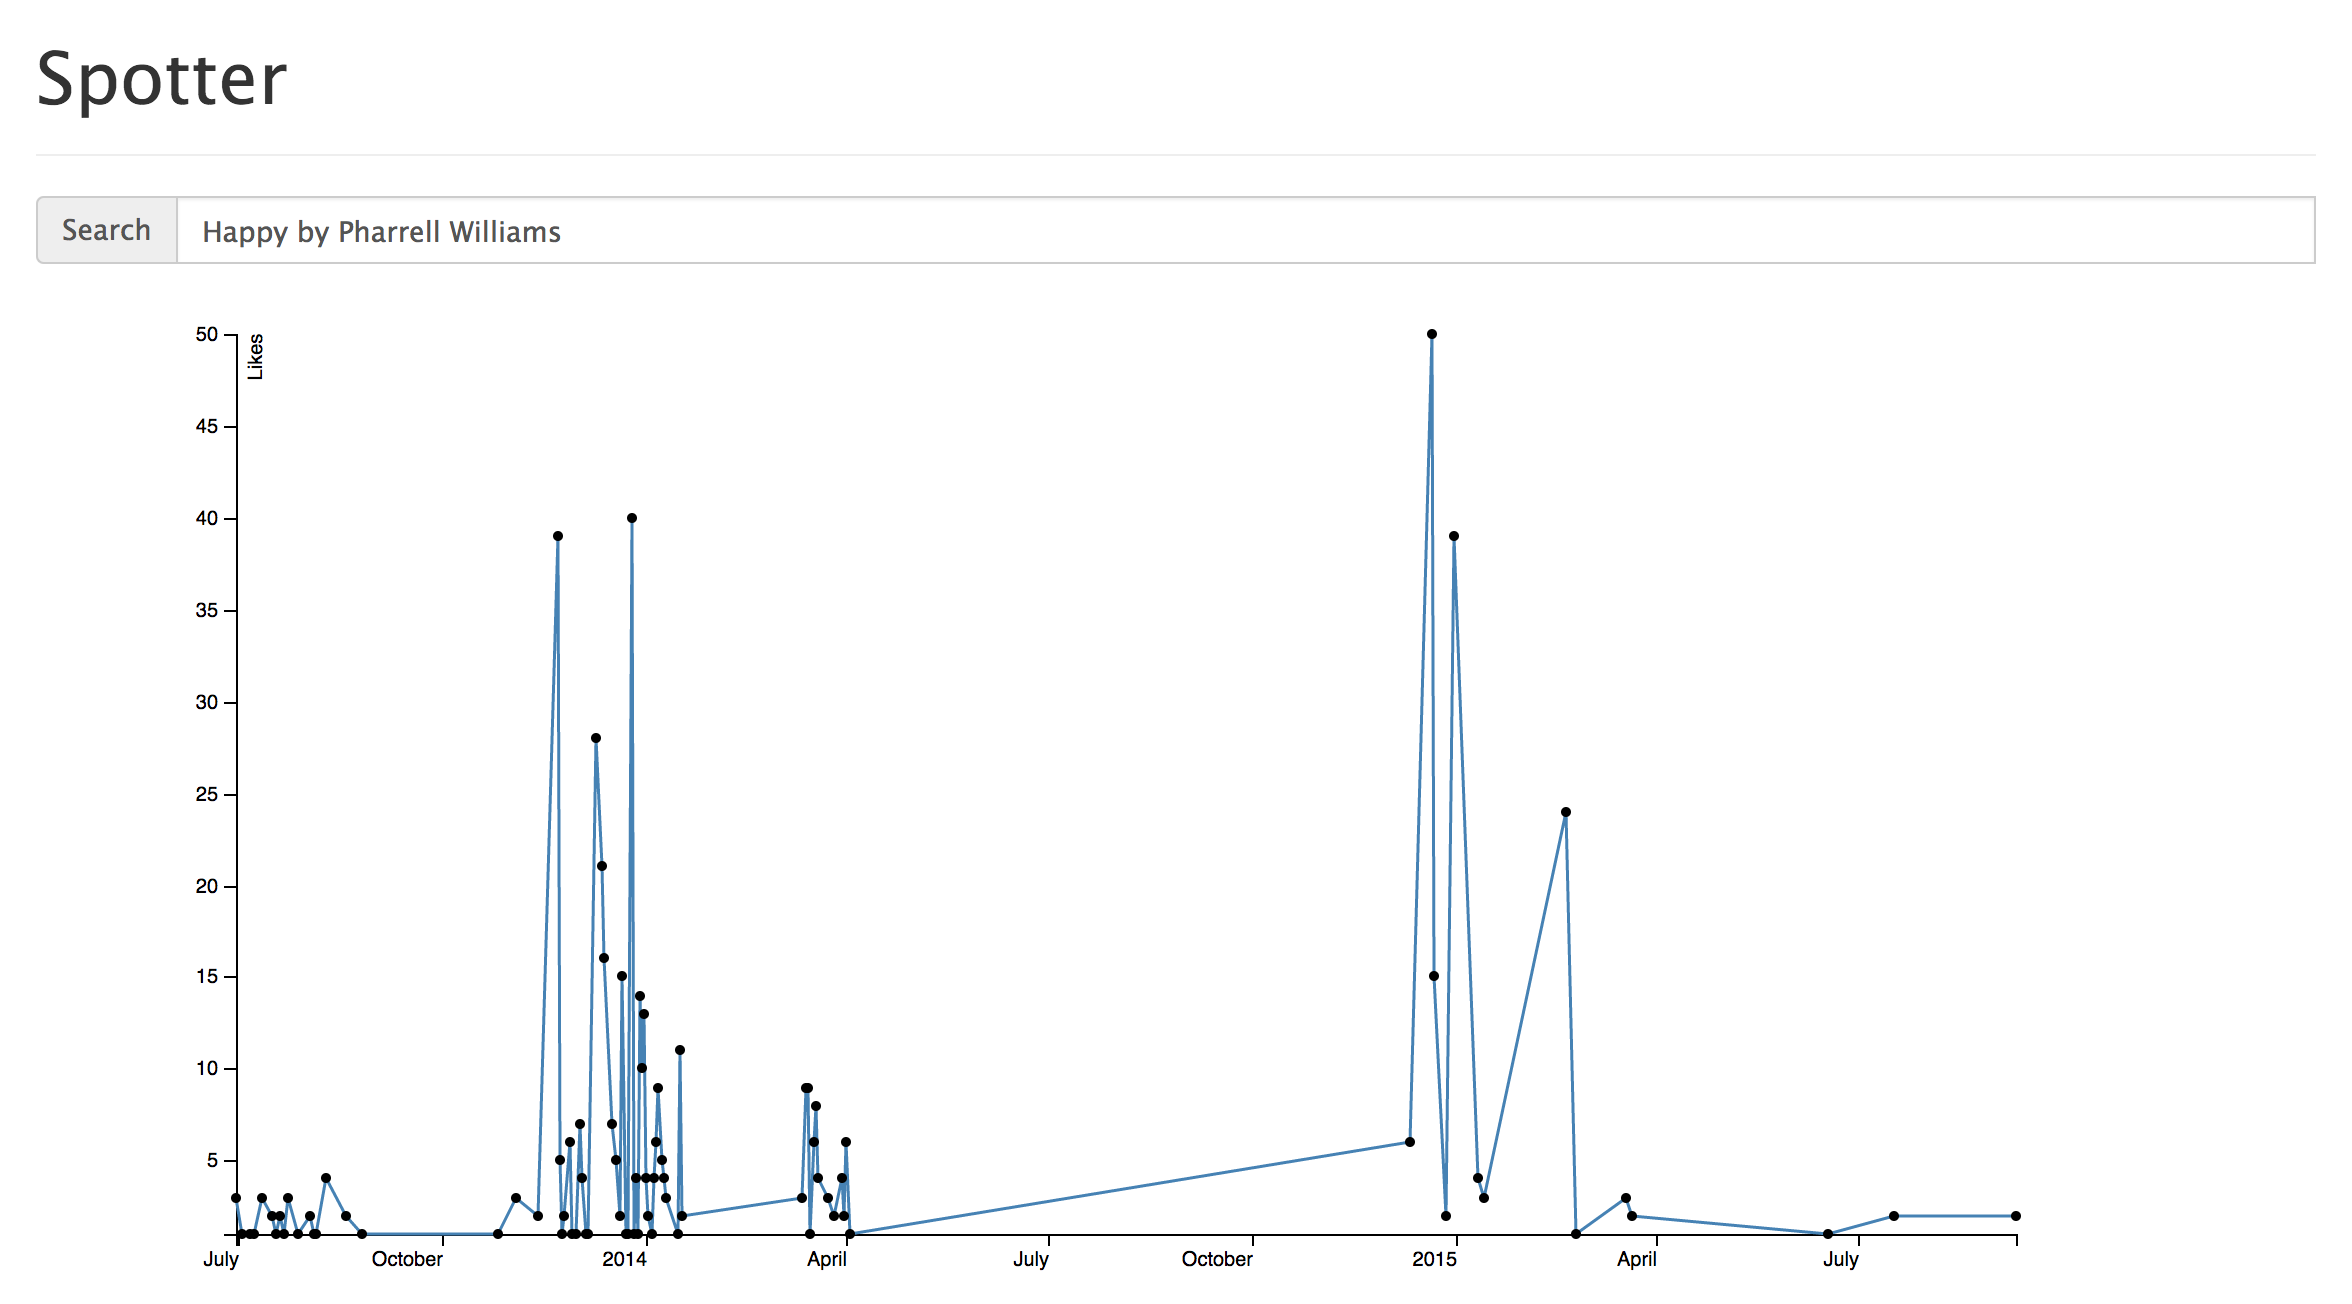Image resolution: width=2352 pixels, height=1304 pixels.
Task: Click the 2015 x-axis label
Action: 1434,1259
